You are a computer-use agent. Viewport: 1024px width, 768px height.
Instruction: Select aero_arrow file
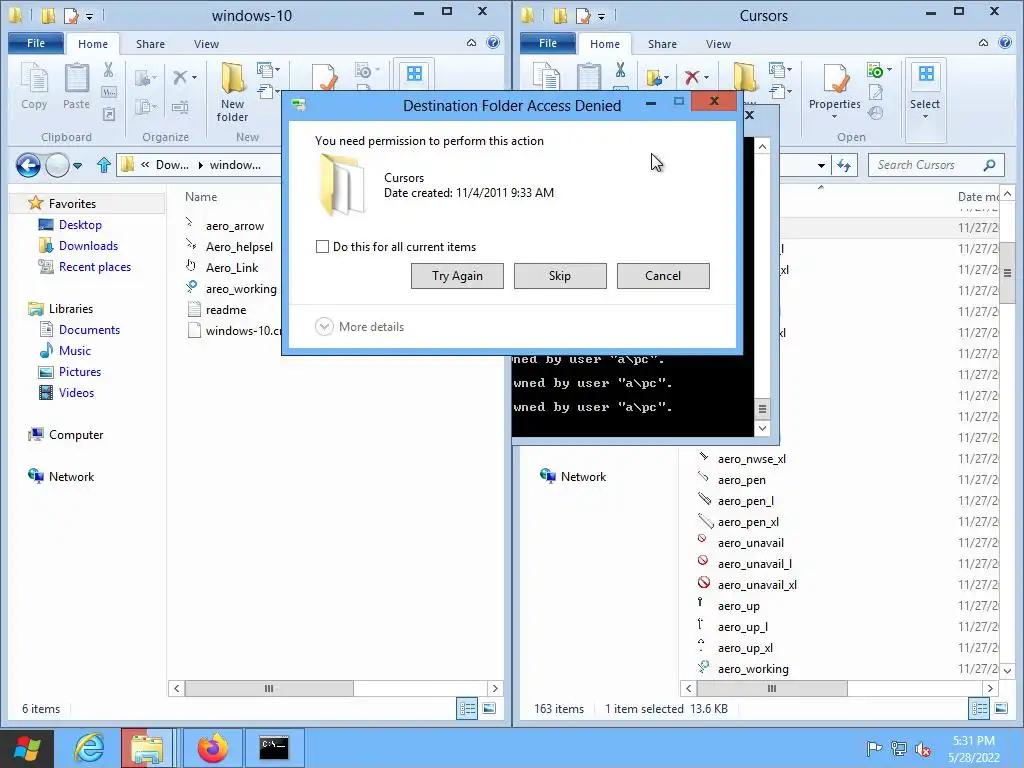coord(234,226)
